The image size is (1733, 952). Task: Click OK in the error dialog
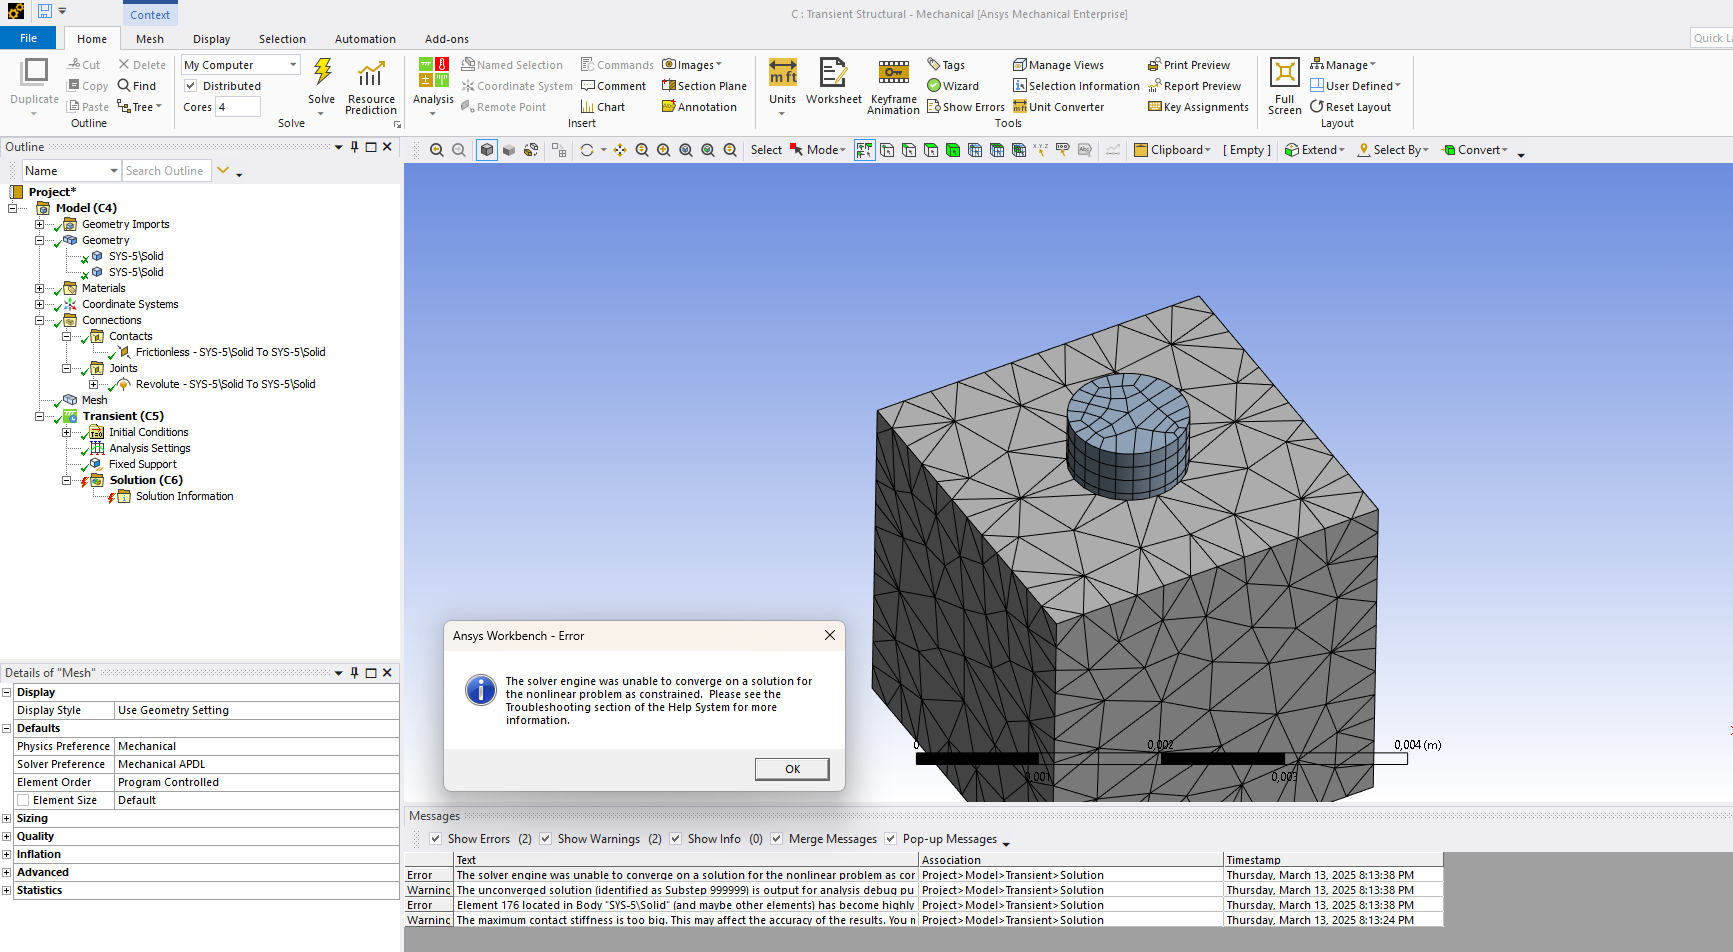pos(792,769)
